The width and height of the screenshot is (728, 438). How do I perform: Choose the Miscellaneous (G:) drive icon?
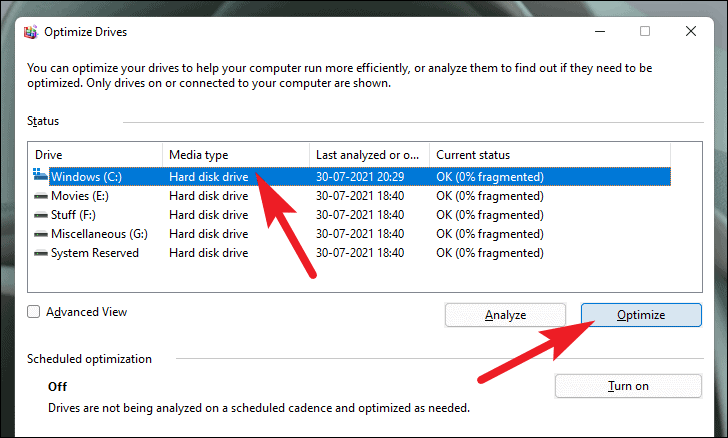[x=41, y=234]
